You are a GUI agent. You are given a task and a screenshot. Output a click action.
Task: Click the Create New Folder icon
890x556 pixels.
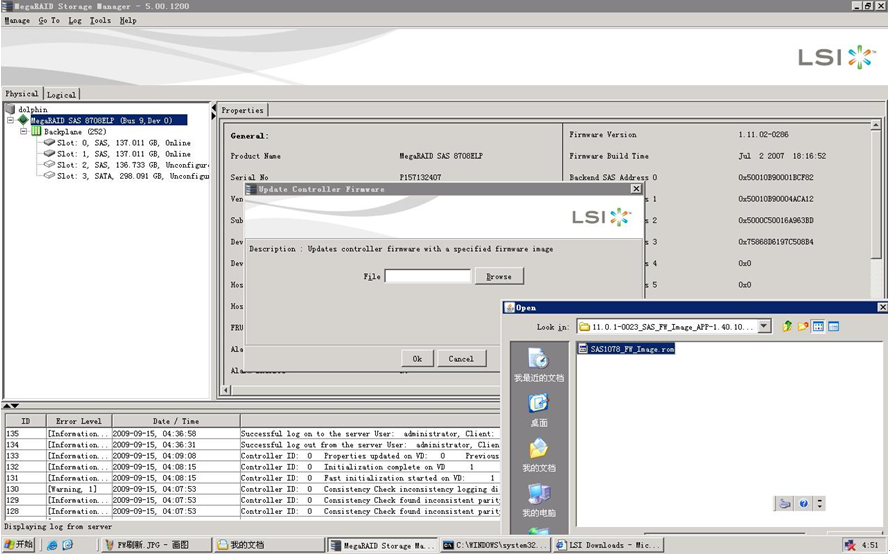click(x=802, y=326)
